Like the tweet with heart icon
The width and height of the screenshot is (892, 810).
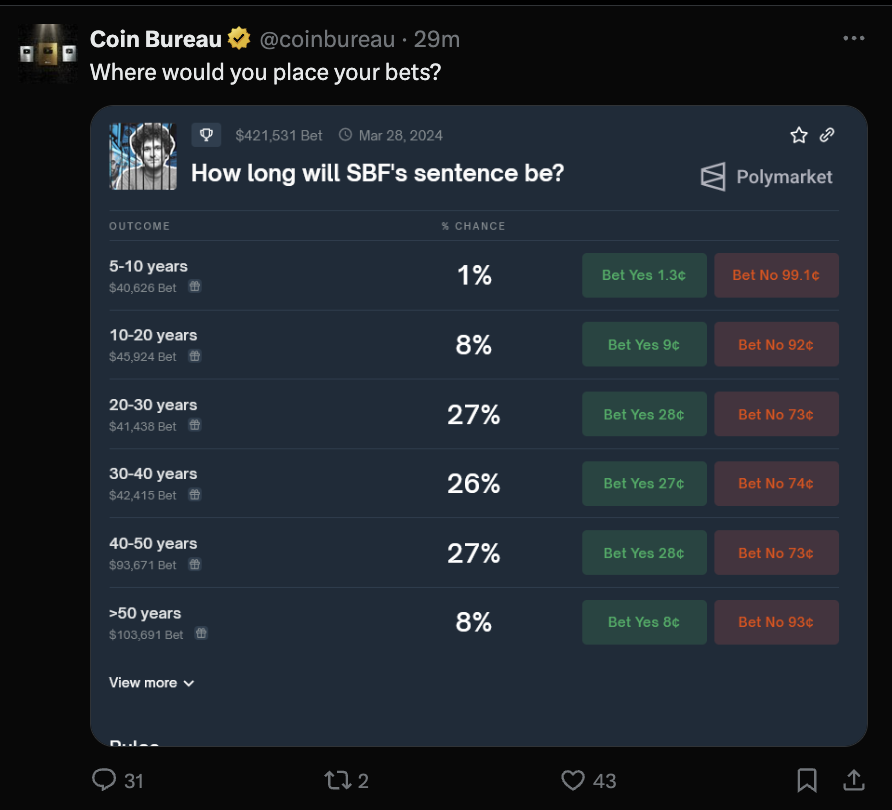click(573, 780)
